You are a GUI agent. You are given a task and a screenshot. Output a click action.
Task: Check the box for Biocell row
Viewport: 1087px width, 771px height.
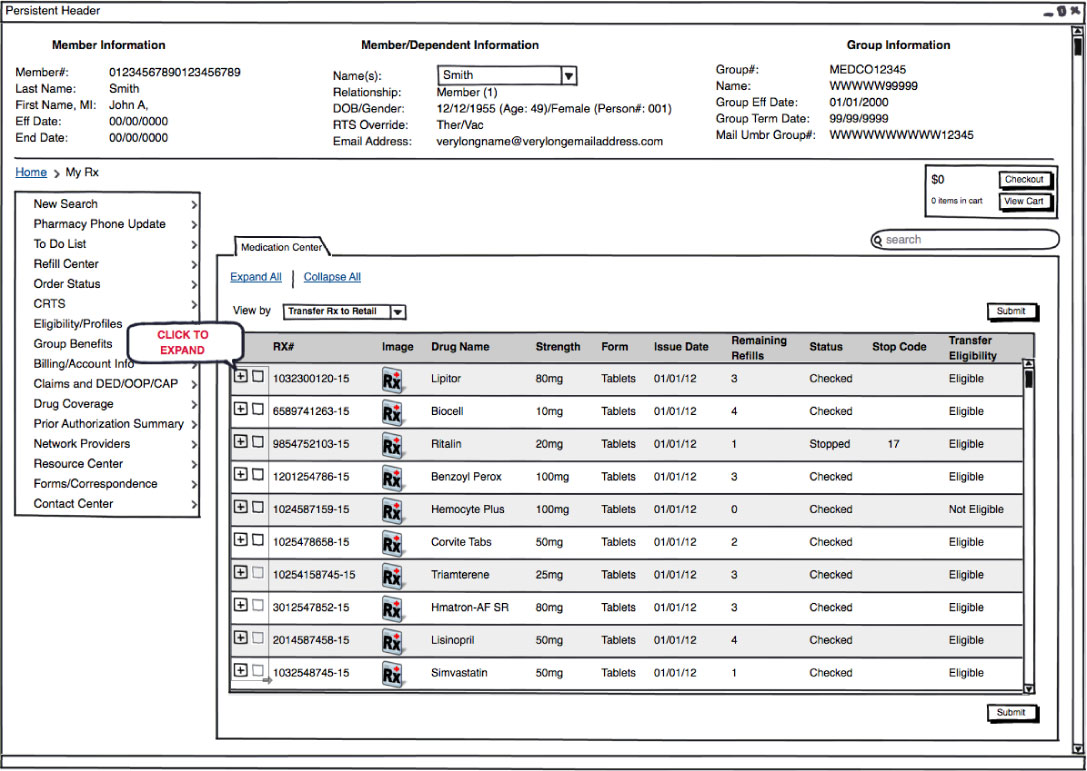(x=257, y=408)
